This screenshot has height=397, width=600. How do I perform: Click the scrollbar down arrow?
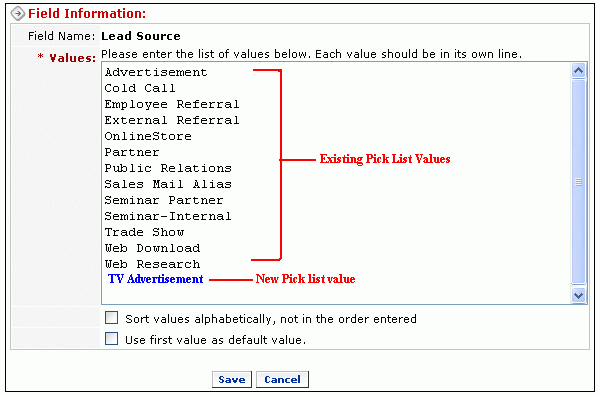coord(579,295)
